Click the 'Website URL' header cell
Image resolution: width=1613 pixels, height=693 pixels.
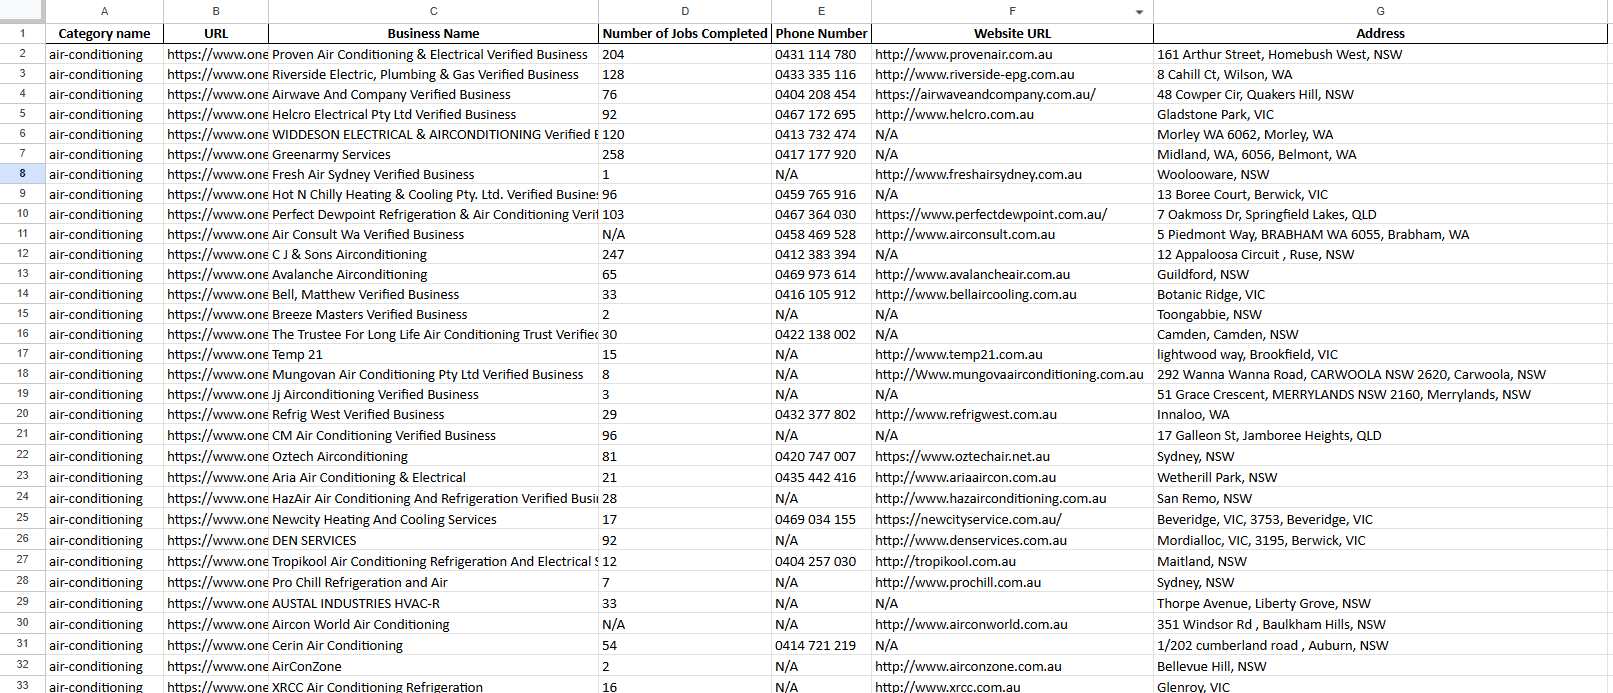(x=1012, y=33)
